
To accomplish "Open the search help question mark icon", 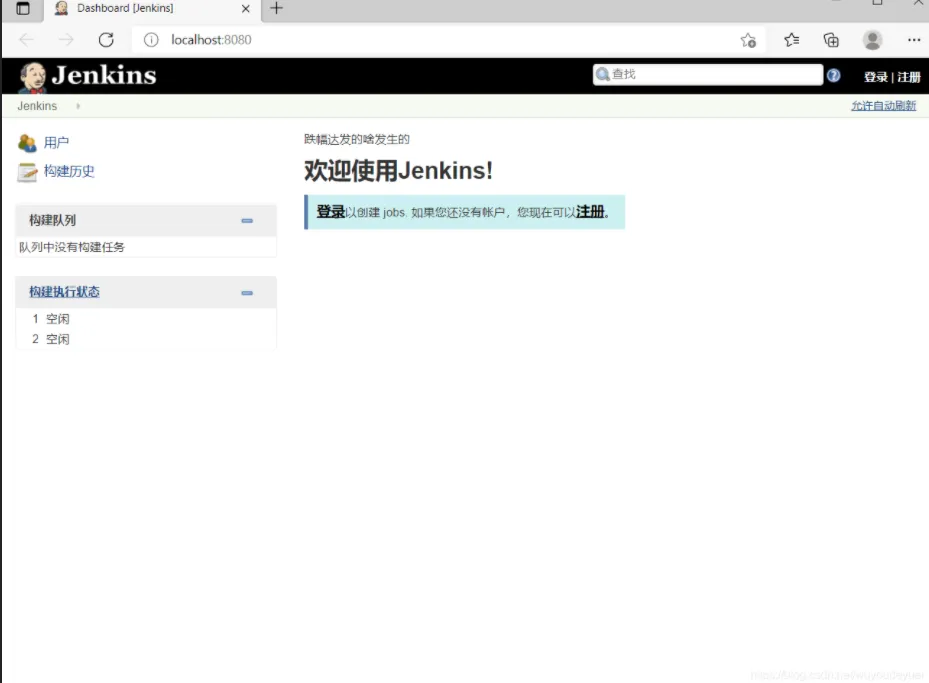I will click(x=834, y=75).
